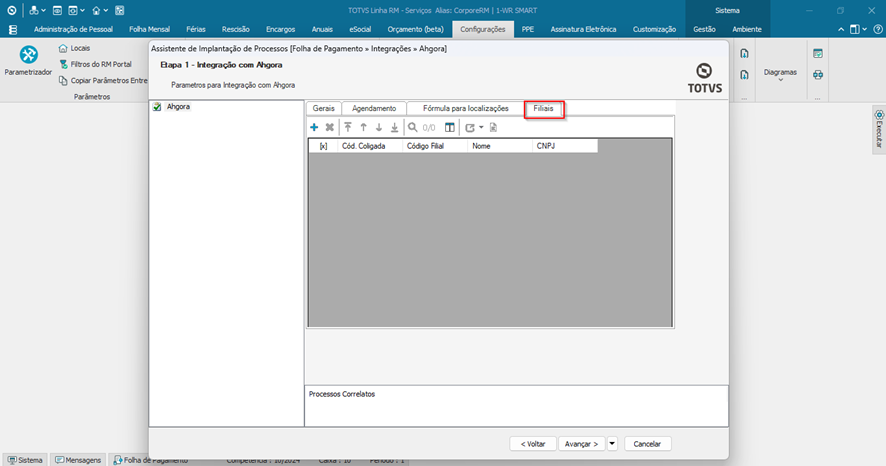Viewport: 886px width, 466px height.
Task: Open the help question mark icon
Action: pos(878,29)
